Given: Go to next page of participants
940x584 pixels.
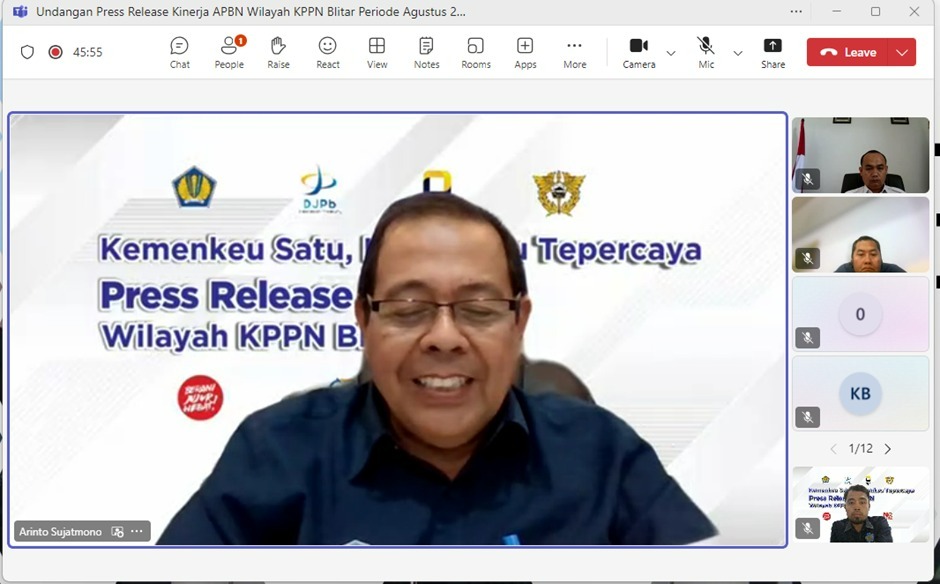Looking at the screenshot, I should (887, 449).
